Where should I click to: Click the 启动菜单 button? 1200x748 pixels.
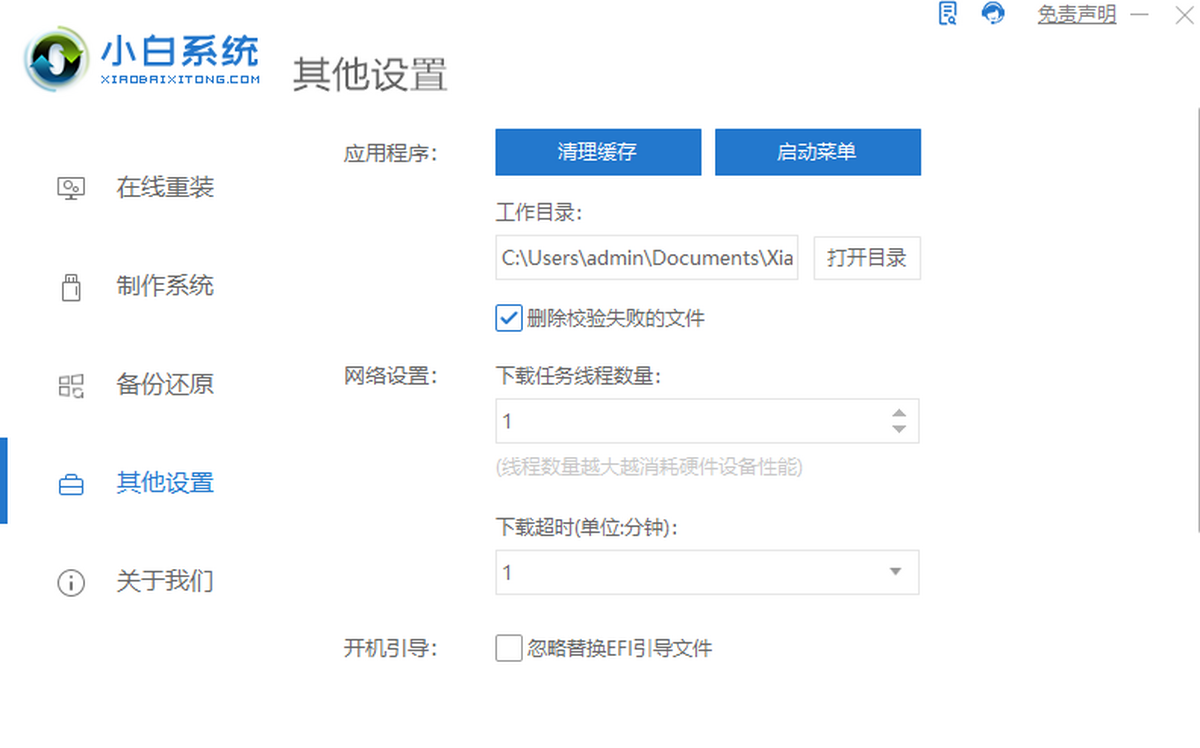818,152
